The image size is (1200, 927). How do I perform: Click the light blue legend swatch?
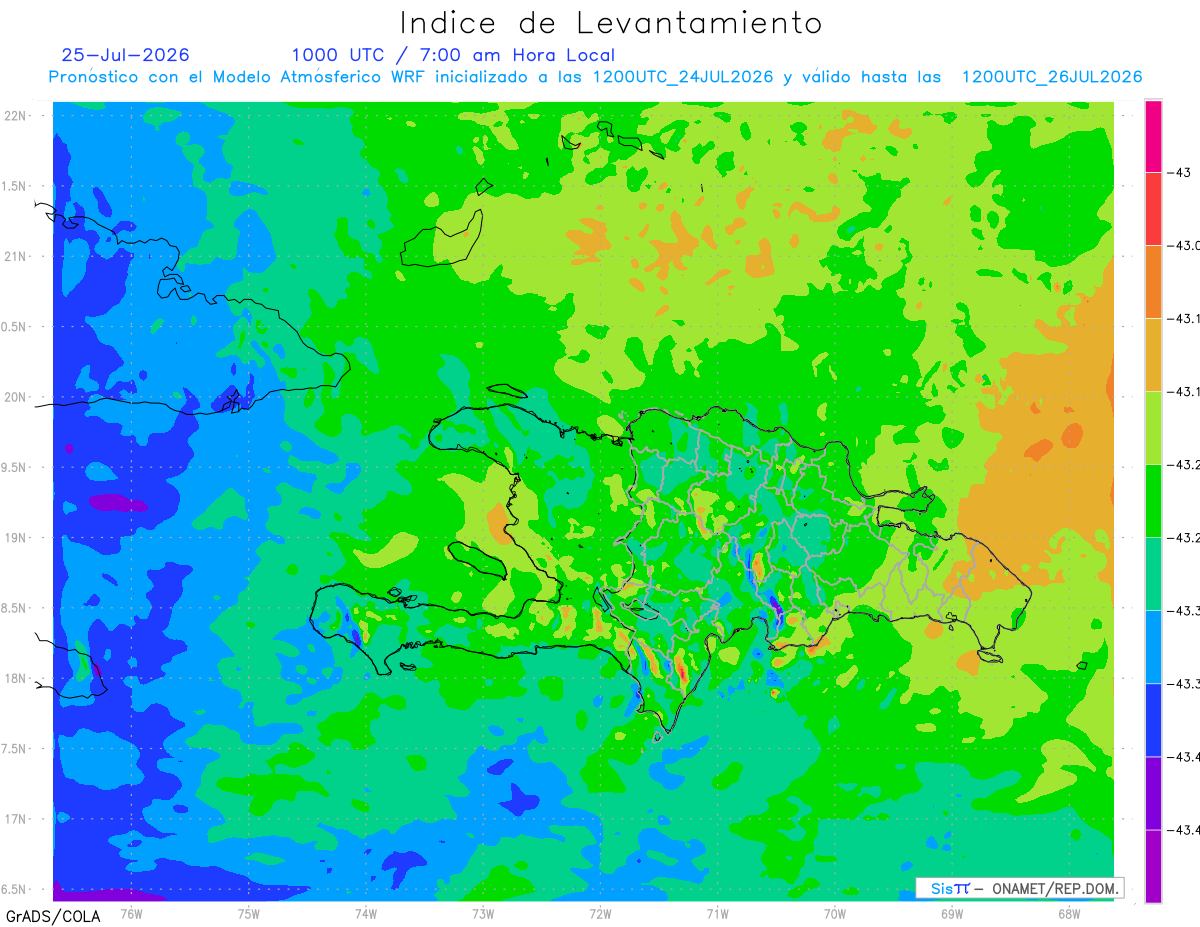(x=1153, y=647)
